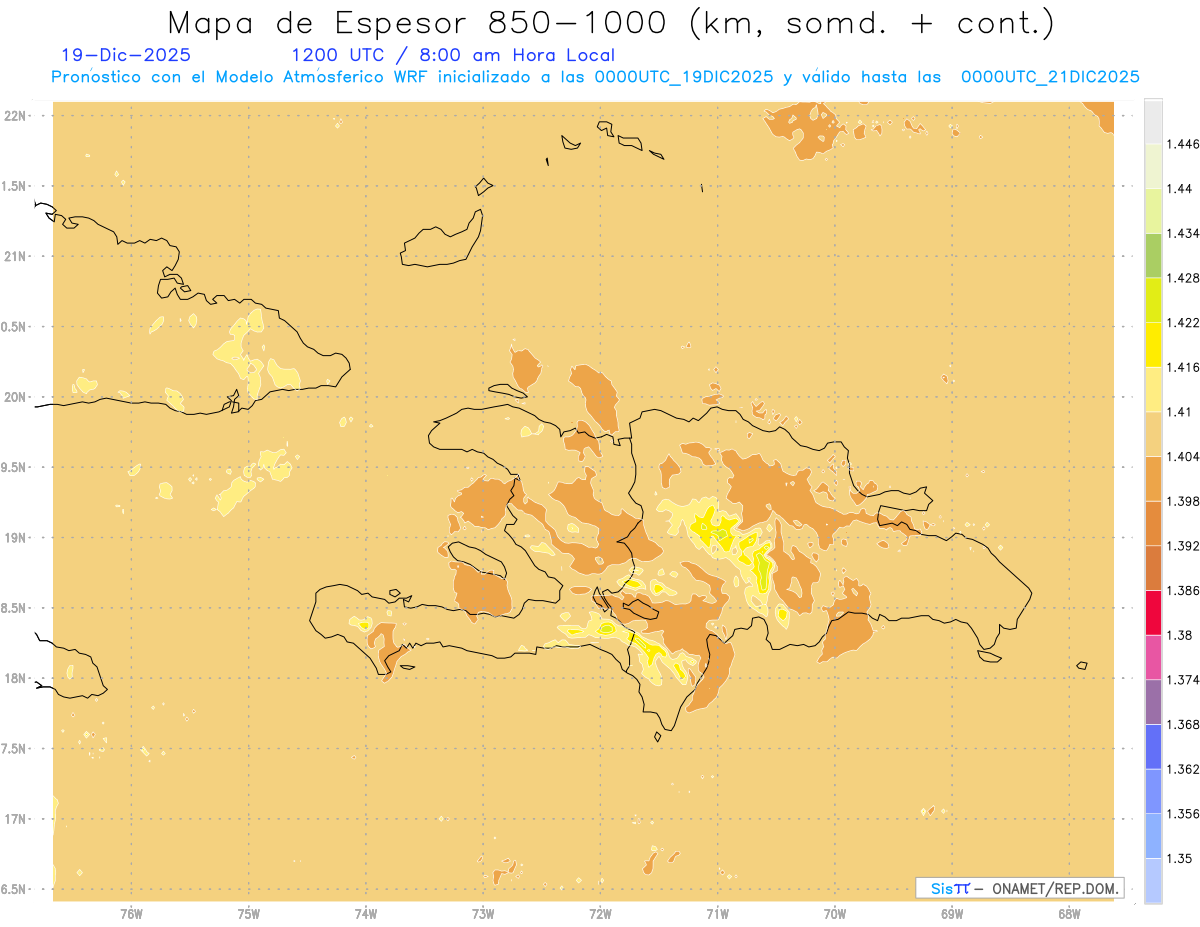Click the legend value '1.35'
Viewport: 1200px width, 927px height.
(x=1179, y=859)
